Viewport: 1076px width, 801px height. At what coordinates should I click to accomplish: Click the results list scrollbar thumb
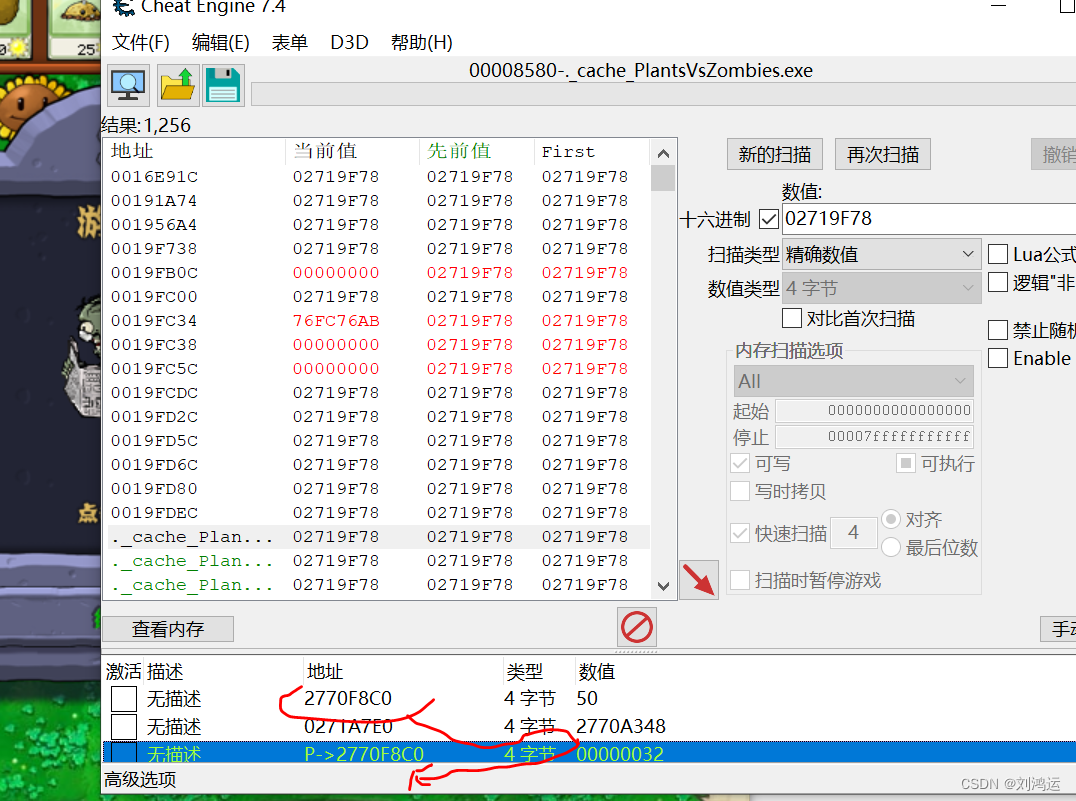click(x=663, y=178)
